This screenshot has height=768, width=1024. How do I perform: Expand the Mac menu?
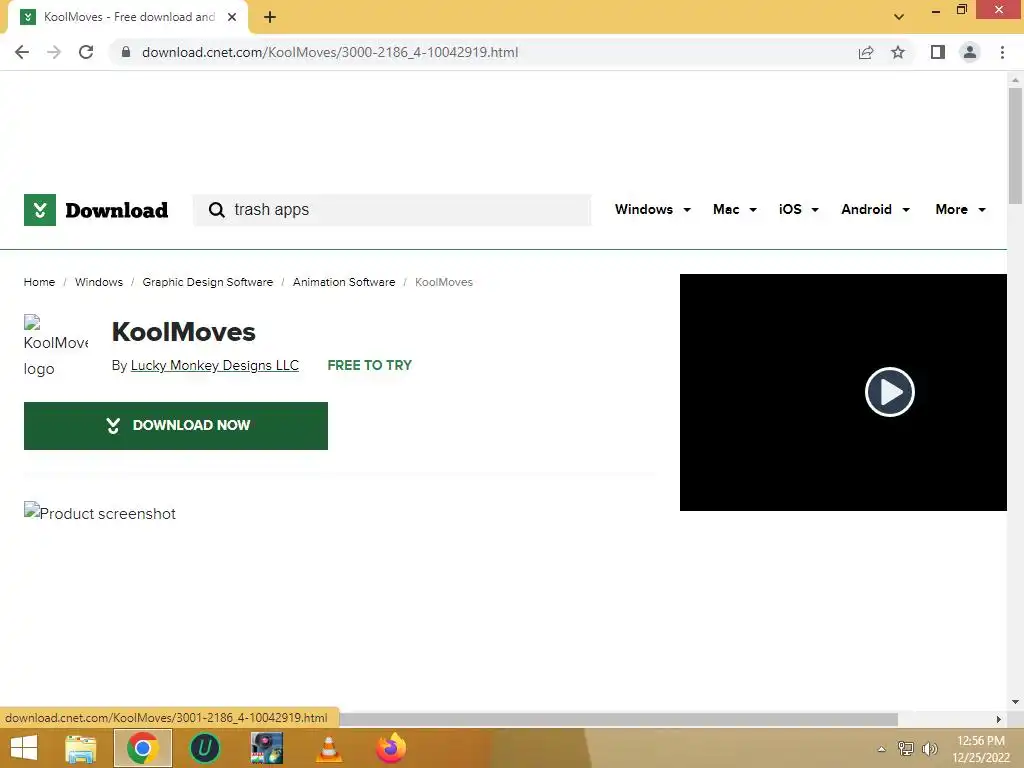click(x=735, y=210)
